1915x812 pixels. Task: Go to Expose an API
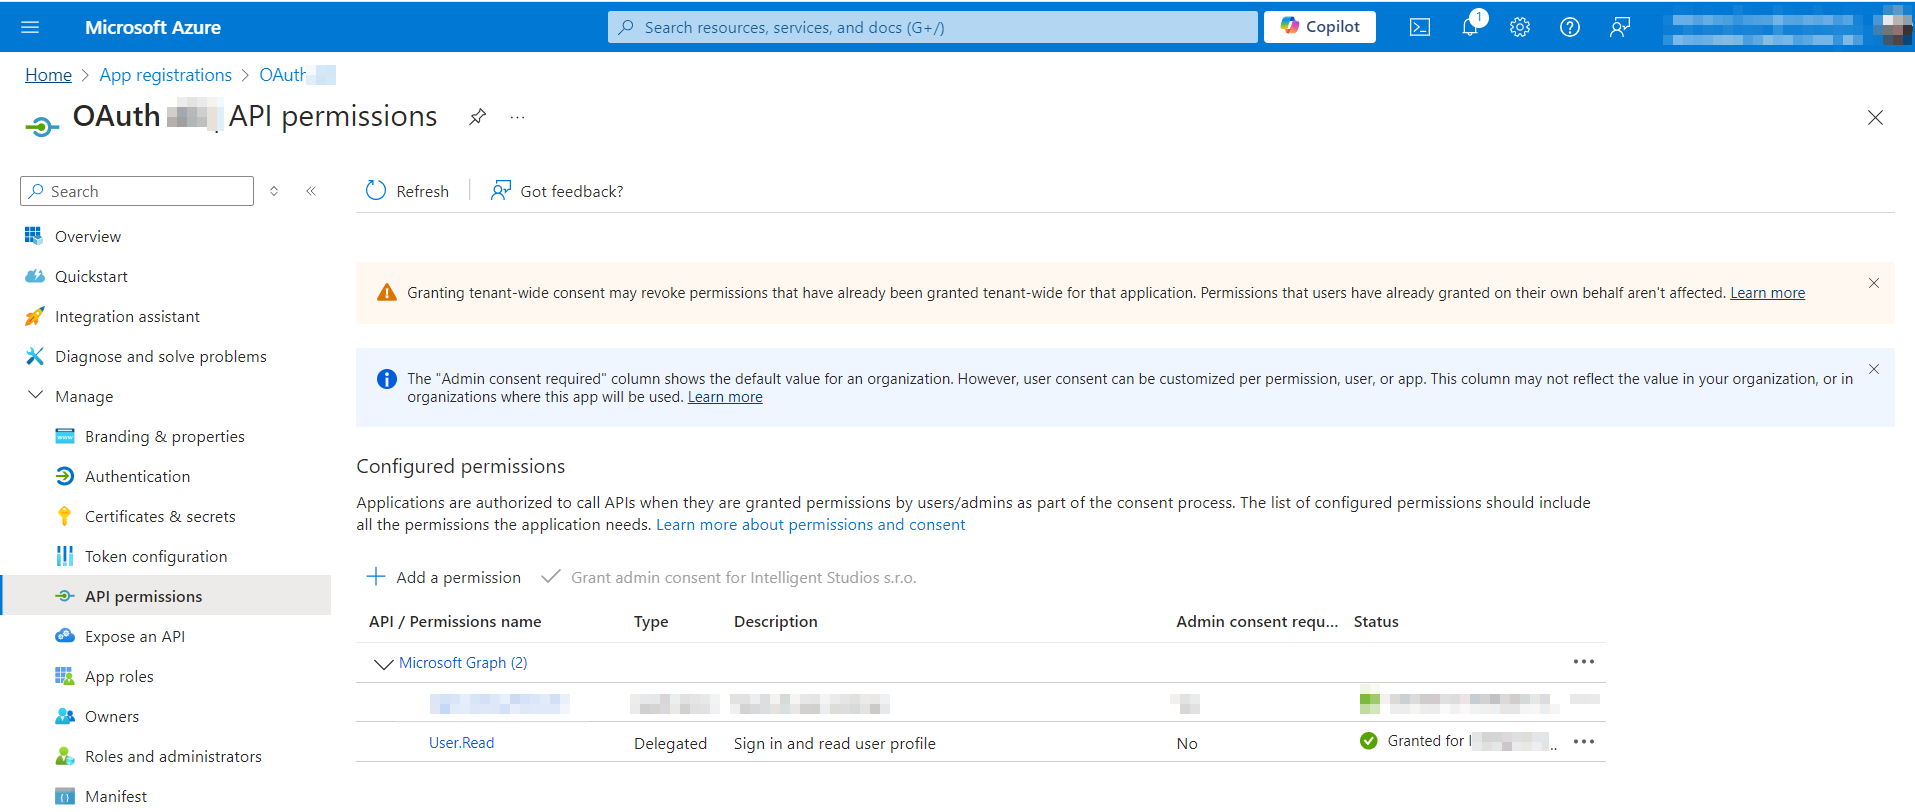point(134,636)
